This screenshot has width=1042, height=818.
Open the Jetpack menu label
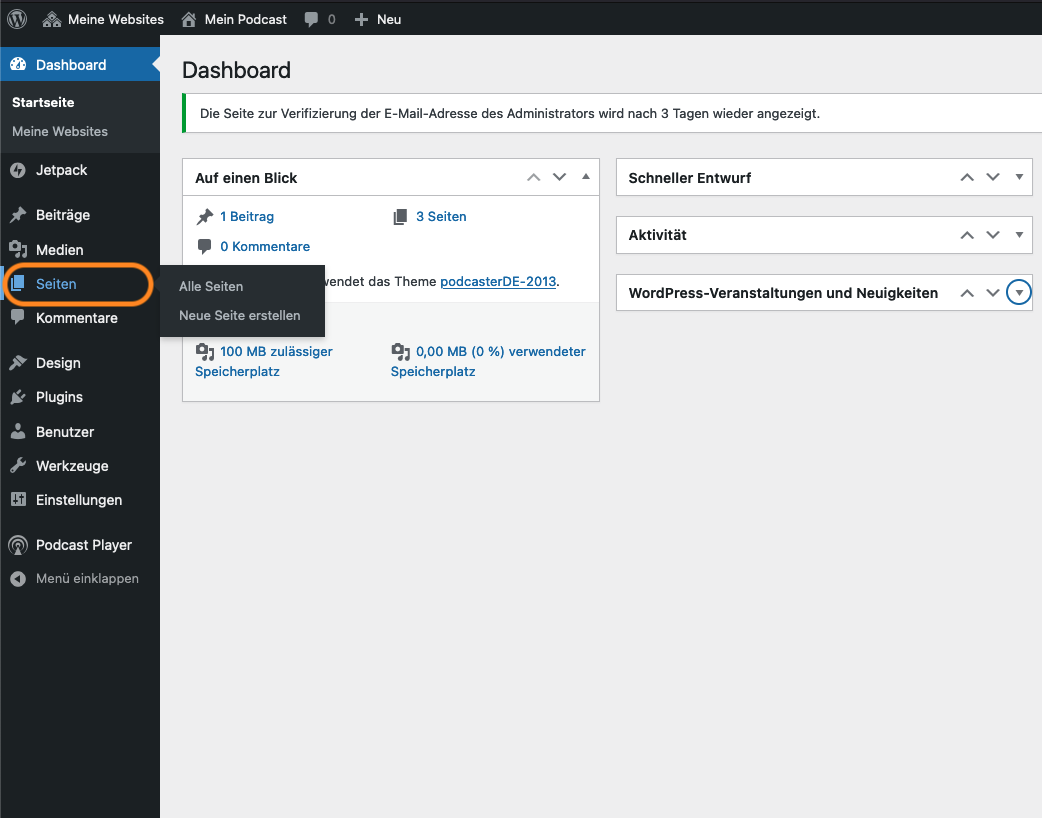[x=61, y=170]
